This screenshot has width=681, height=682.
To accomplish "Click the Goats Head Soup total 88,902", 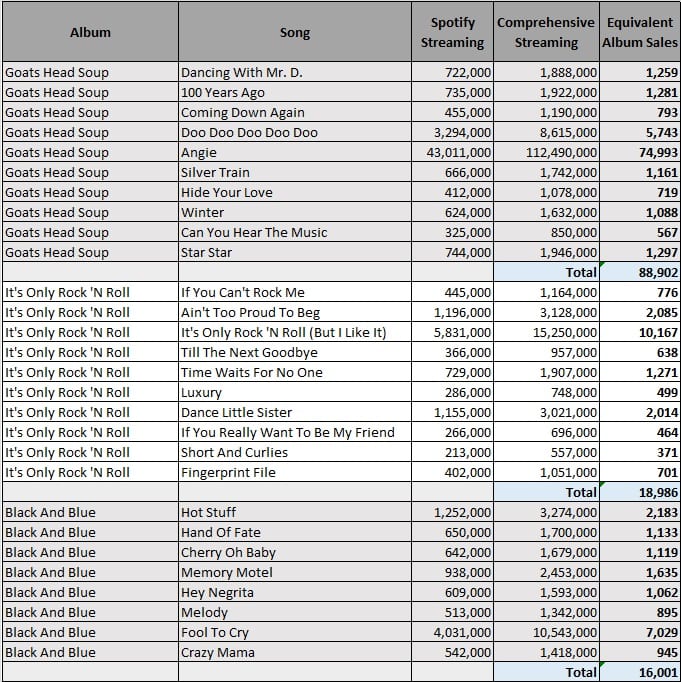I will [x=640, y=272].
